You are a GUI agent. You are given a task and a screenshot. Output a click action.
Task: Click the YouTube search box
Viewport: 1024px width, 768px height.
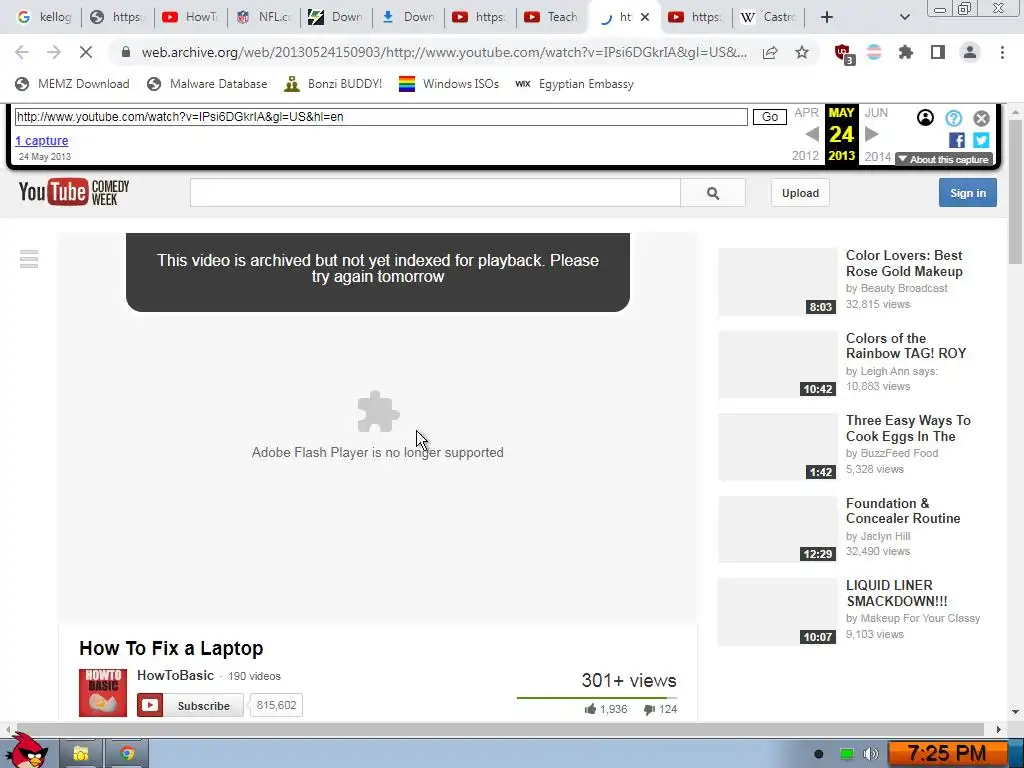(435, 193)
